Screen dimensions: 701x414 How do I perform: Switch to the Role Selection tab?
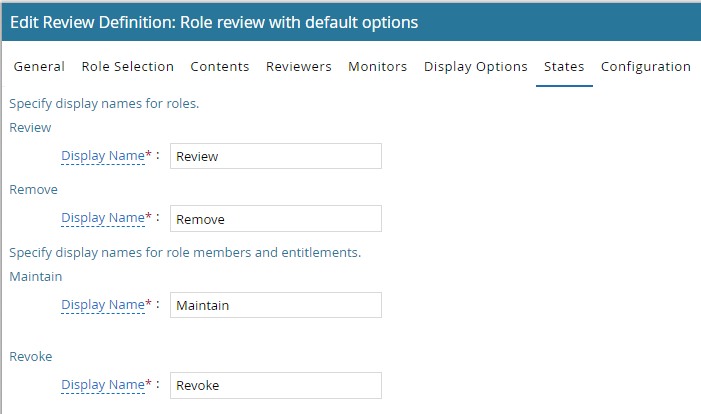click(127, 67)
